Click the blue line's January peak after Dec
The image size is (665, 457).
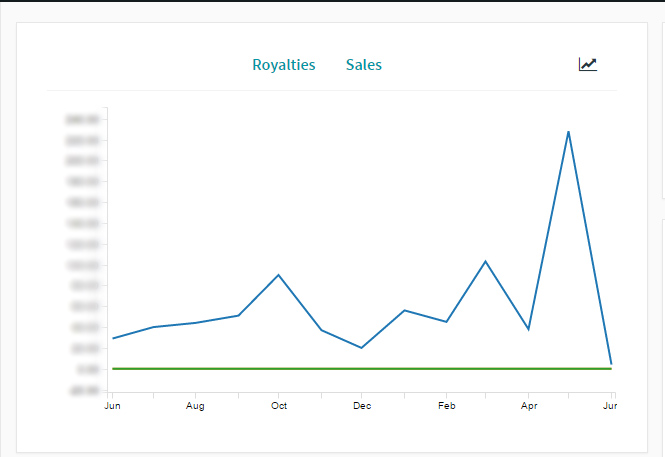(x=403, y=310)
